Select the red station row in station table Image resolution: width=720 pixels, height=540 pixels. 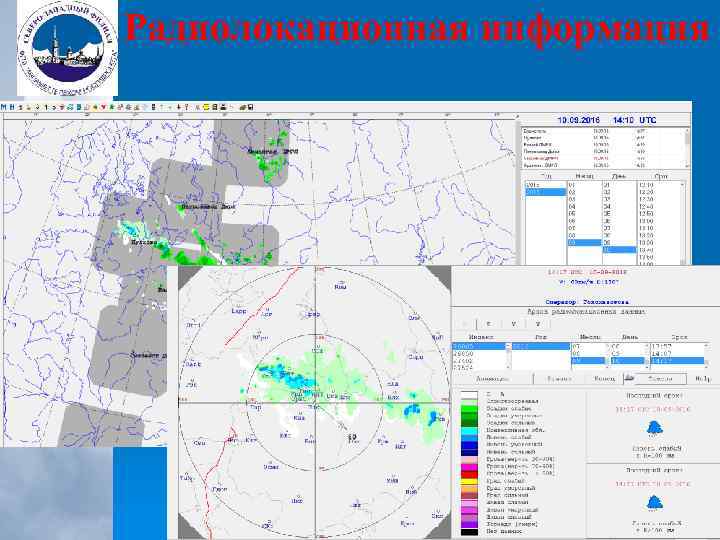[602, 158]
